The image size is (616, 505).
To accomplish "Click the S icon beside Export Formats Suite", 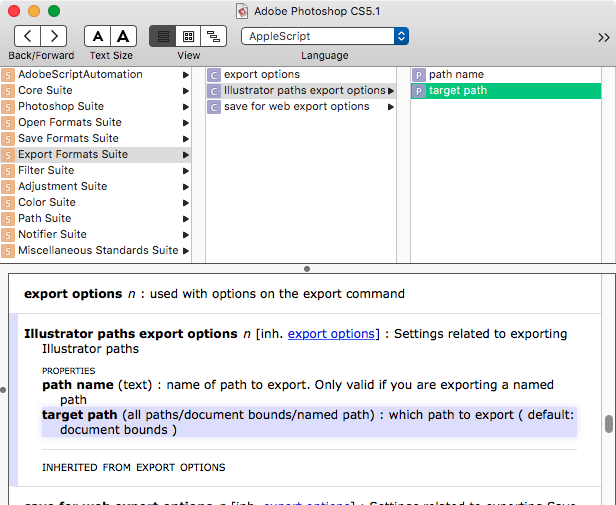I will point(8,155).
